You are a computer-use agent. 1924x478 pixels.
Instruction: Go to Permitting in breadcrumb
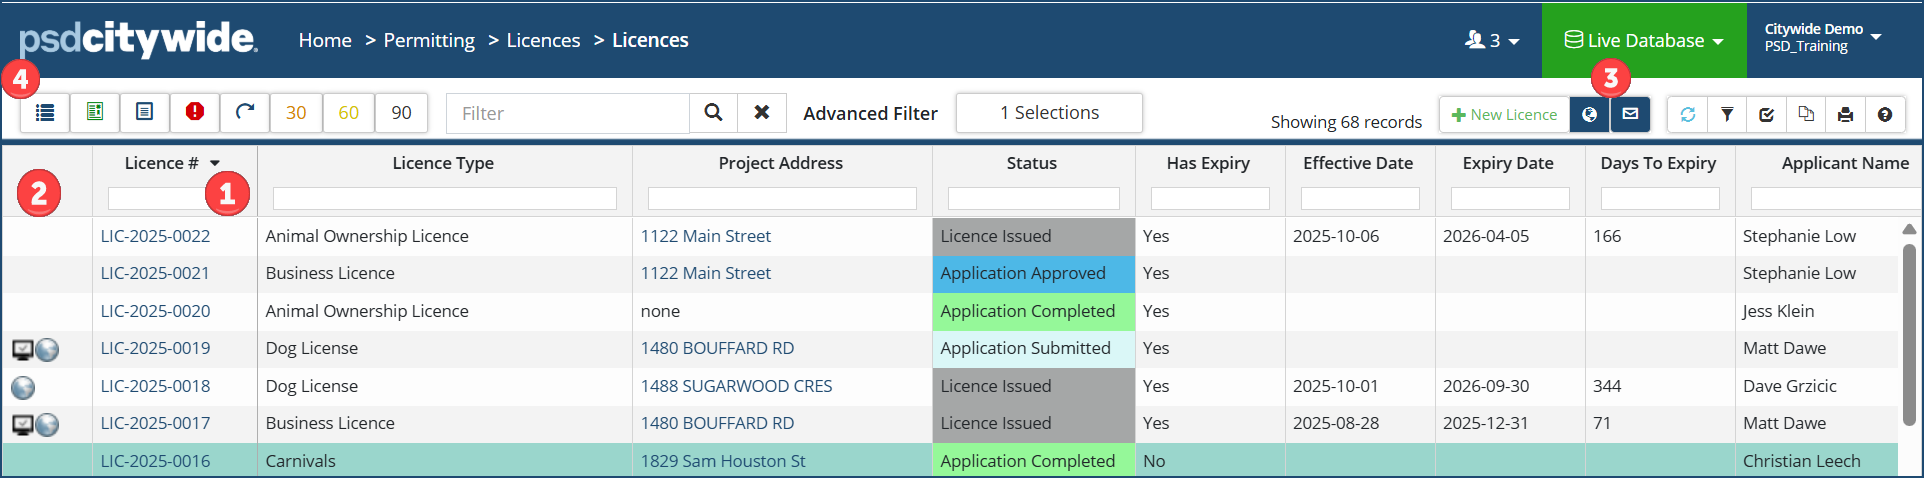point(429,41)
